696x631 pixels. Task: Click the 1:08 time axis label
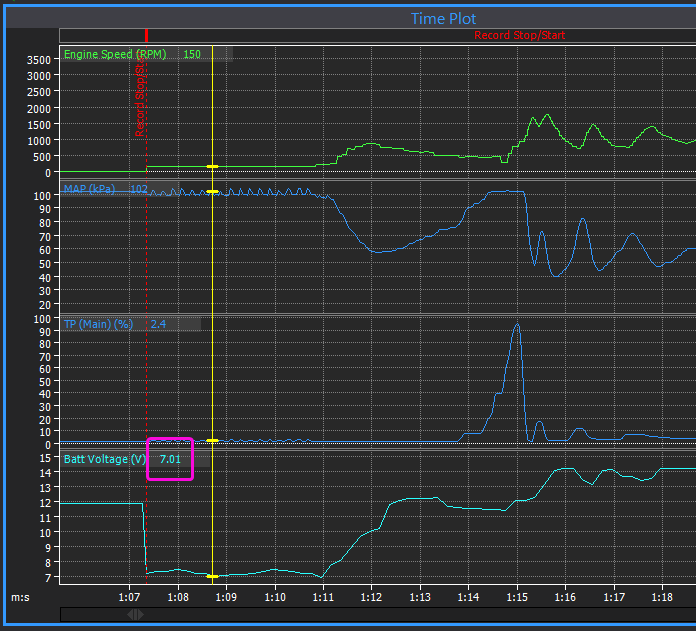pos(178,597)
